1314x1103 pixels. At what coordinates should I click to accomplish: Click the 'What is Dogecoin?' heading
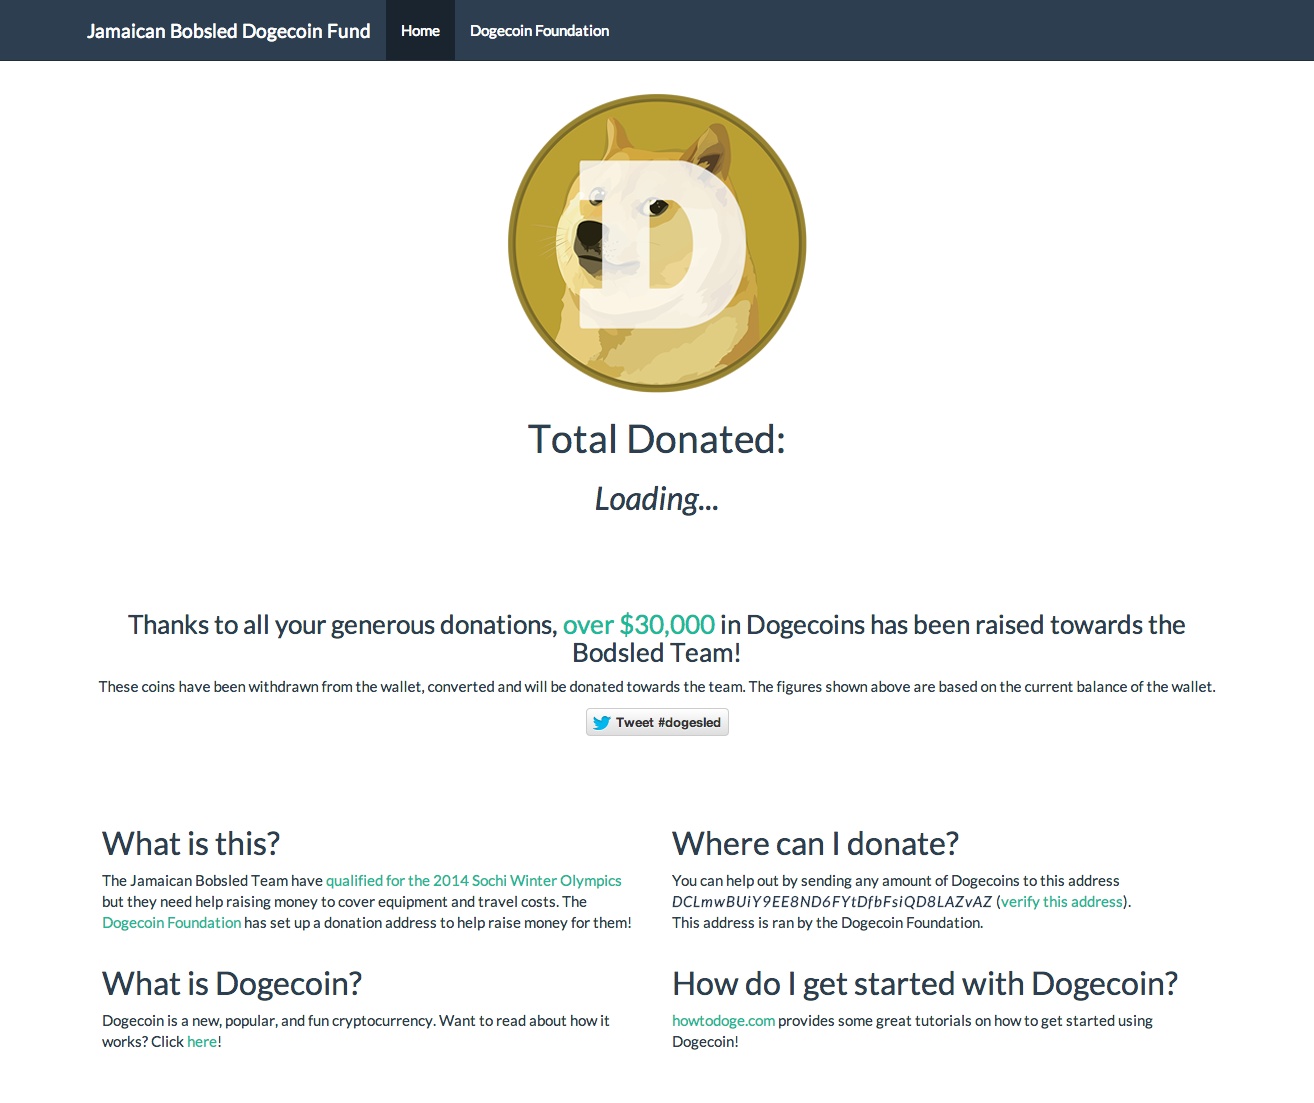(232, 984)
